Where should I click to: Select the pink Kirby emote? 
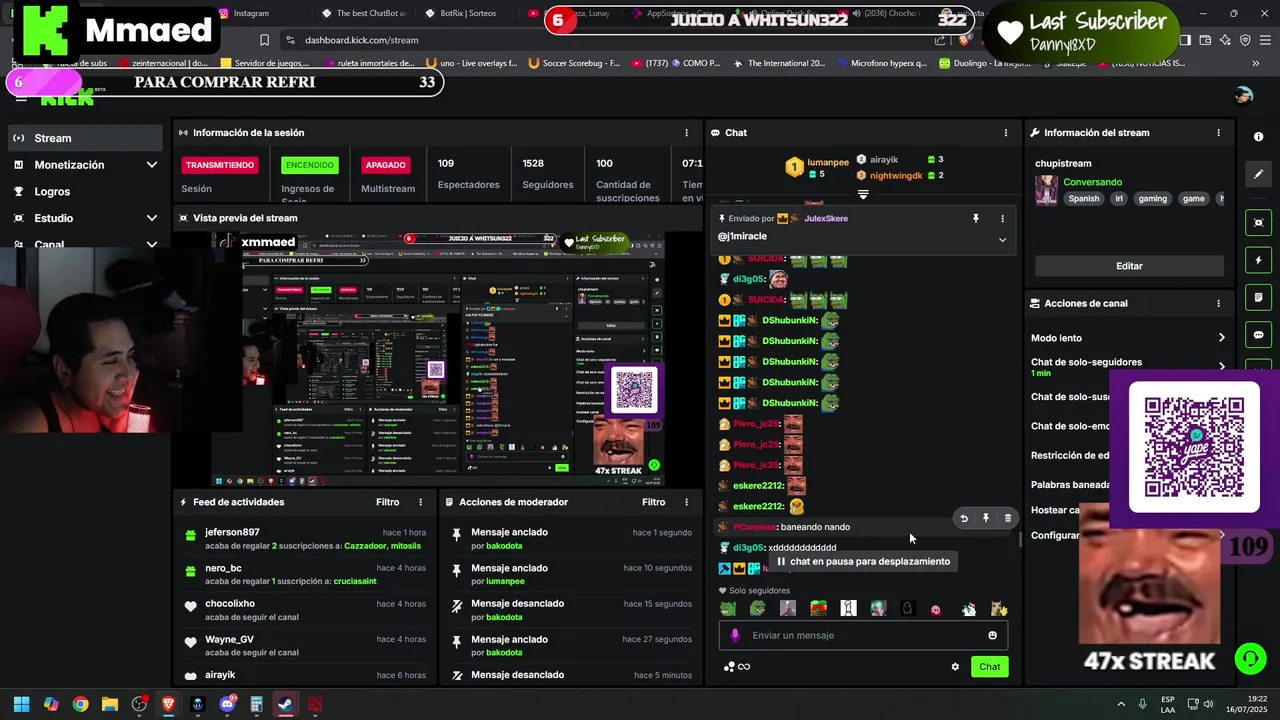(935, 609)
